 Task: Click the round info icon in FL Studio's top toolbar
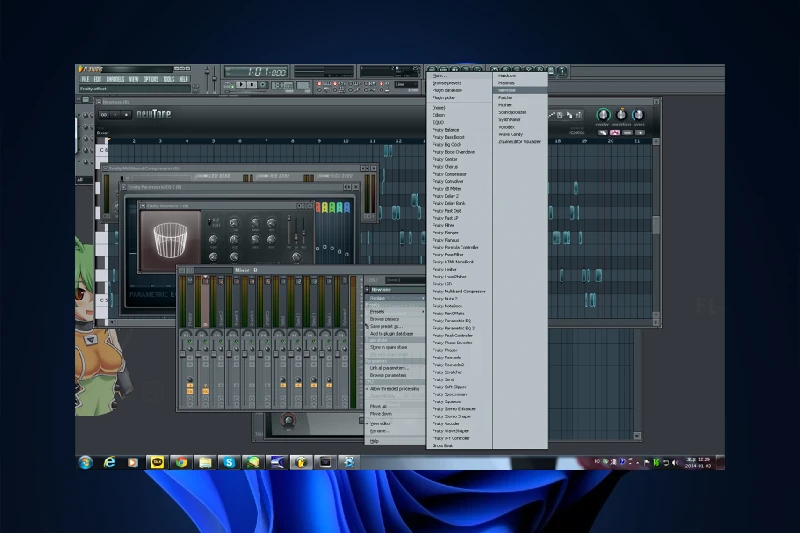562,71
